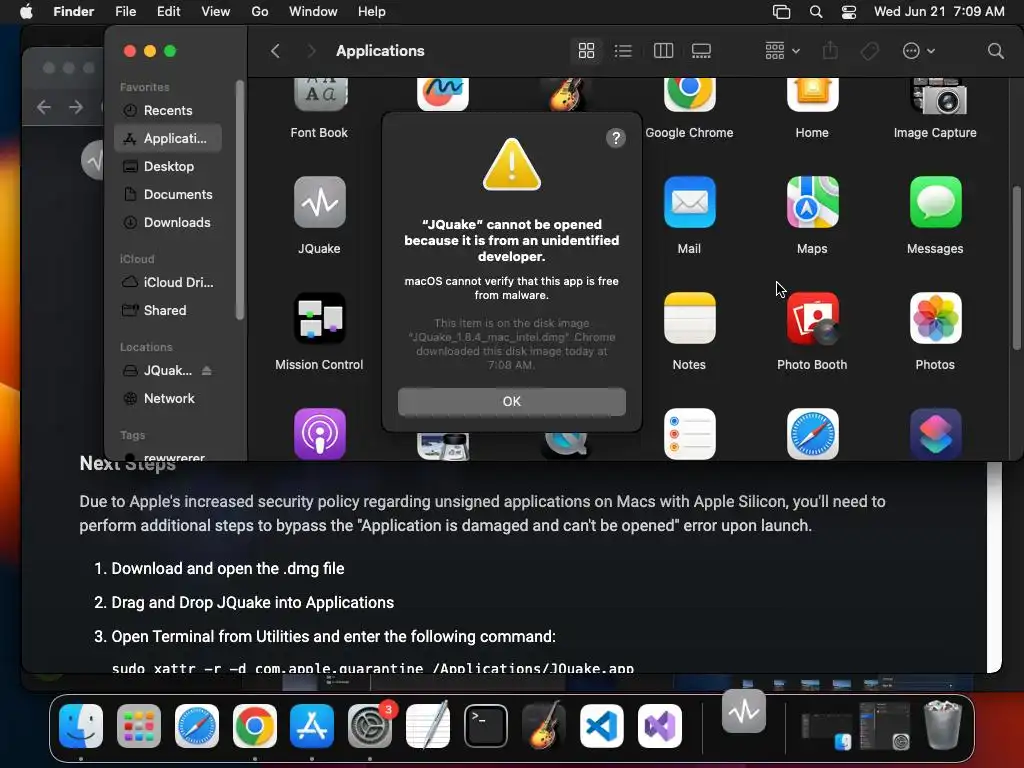Click the Stage Manager menu bar icon

pos(781,12)
